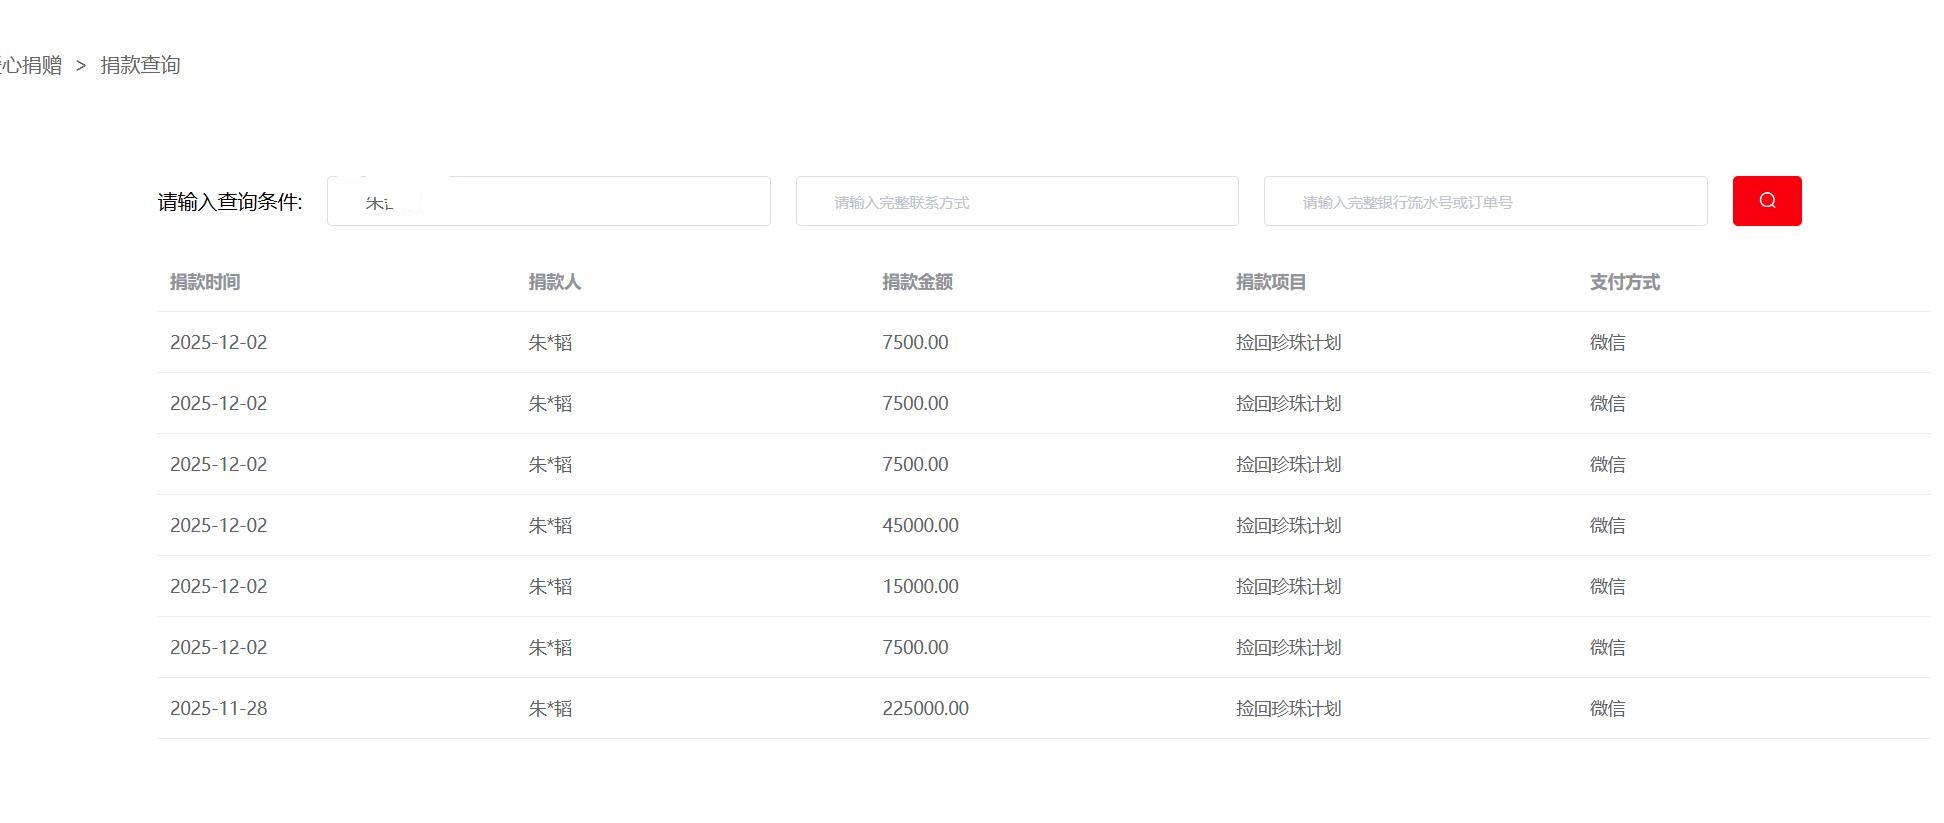Click the 225000.00 donation amount
This screenshot has height=823, width=1944.
pos(925,708)
